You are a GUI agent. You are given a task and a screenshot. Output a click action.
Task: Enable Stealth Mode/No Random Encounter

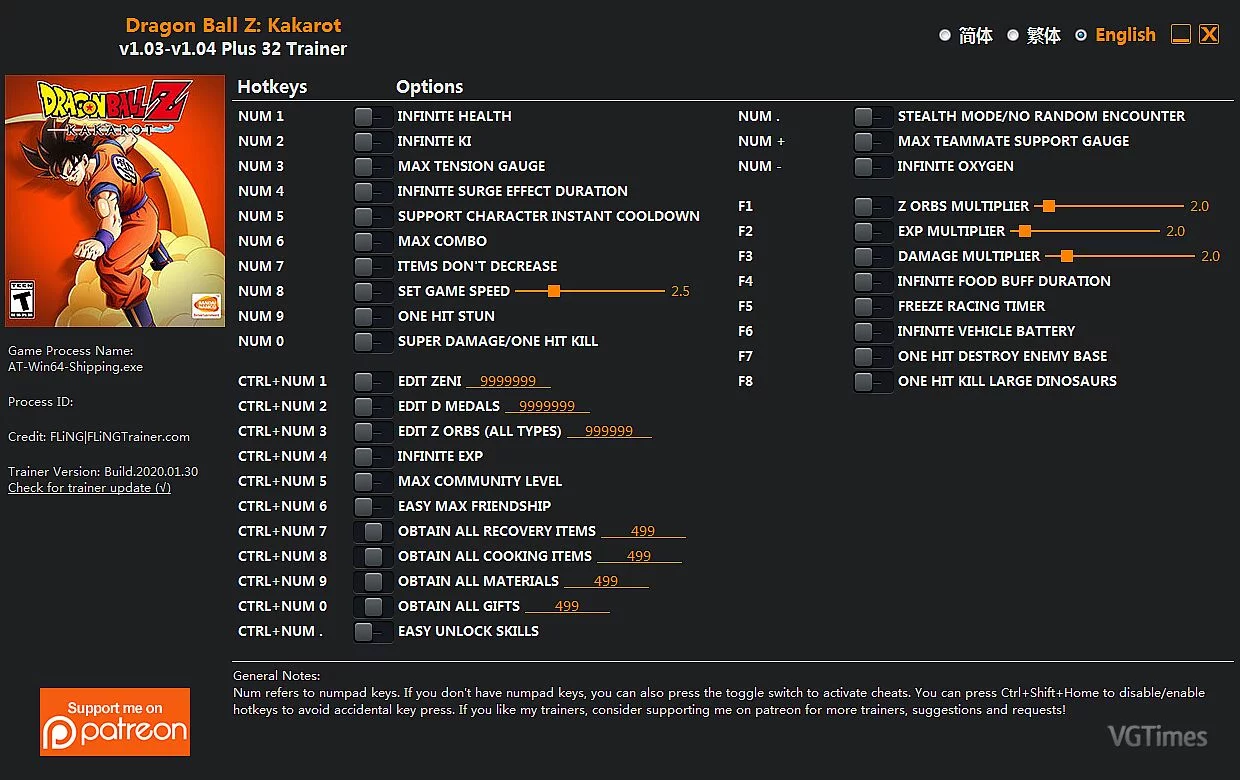pos(872,116)
